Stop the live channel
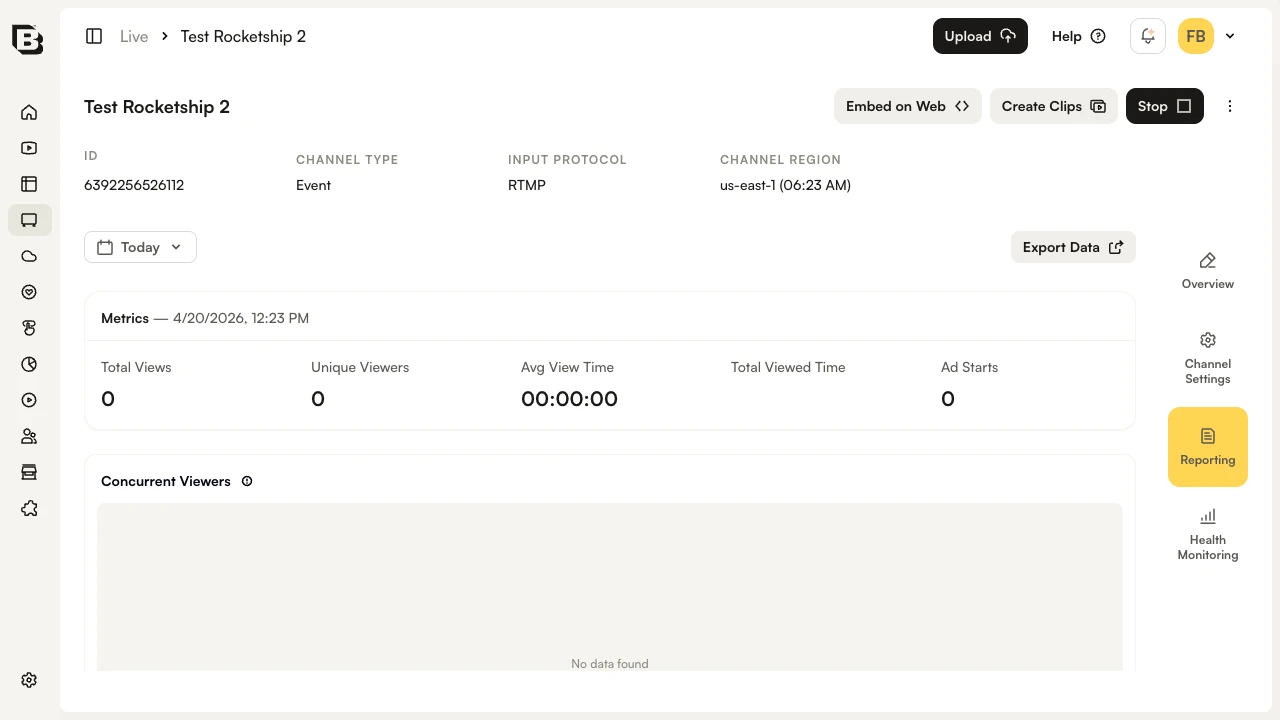Screen dimensions: 1280x720 1165,106
